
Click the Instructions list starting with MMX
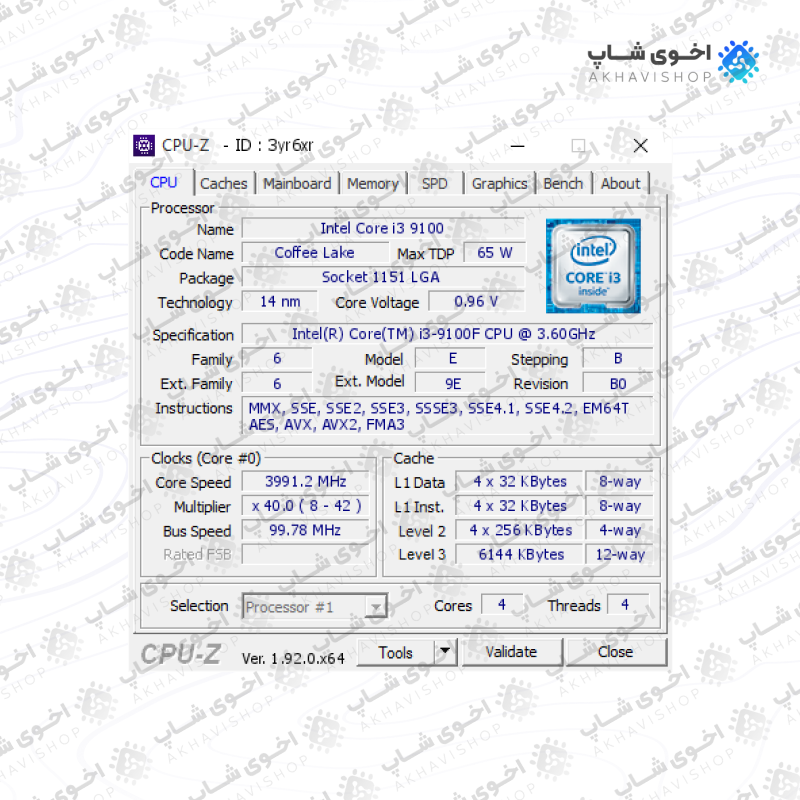click(447, 416)
